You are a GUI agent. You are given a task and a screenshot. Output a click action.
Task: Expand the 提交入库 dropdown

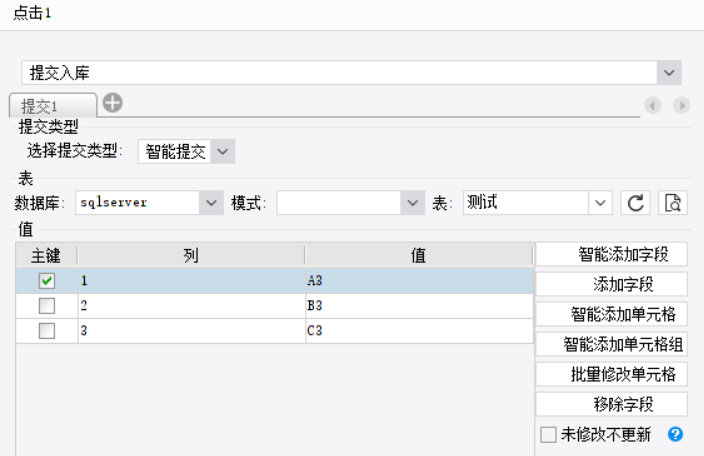[x=669, y=72]
